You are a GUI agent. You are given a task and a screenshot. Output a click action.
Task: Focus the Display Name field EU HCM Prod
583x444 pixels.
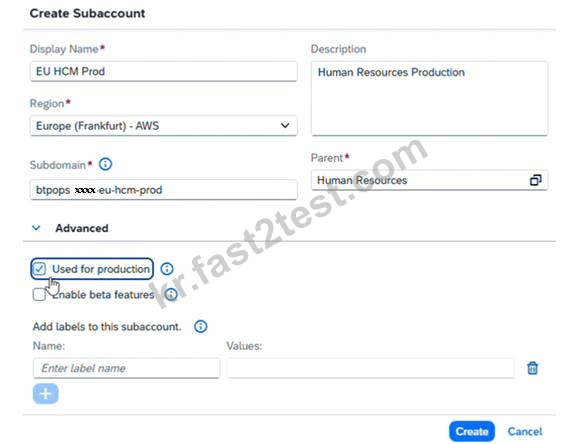164,71
